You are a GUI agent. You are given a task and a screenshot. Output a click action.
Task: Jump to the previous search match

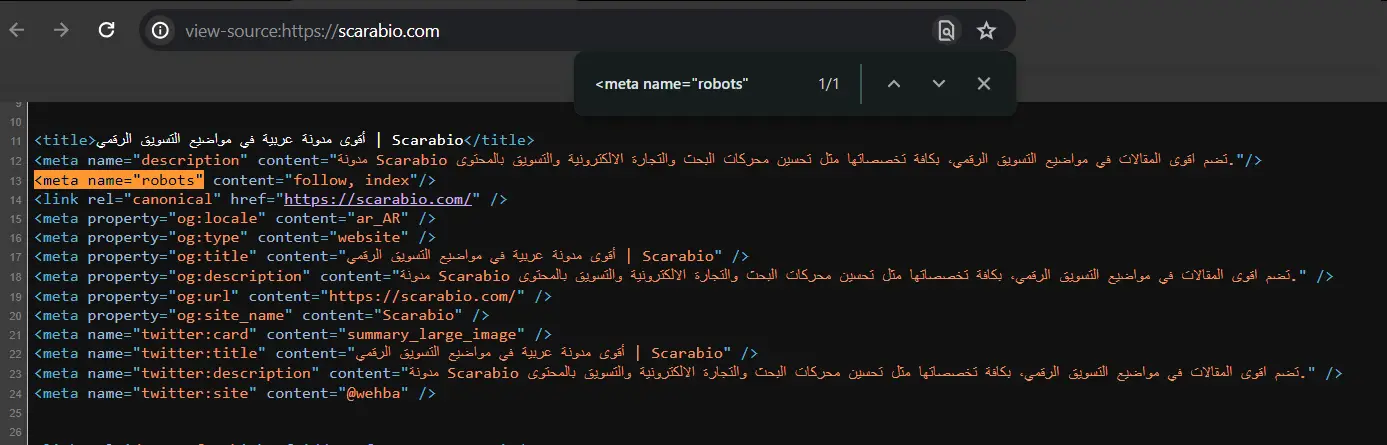894,84
